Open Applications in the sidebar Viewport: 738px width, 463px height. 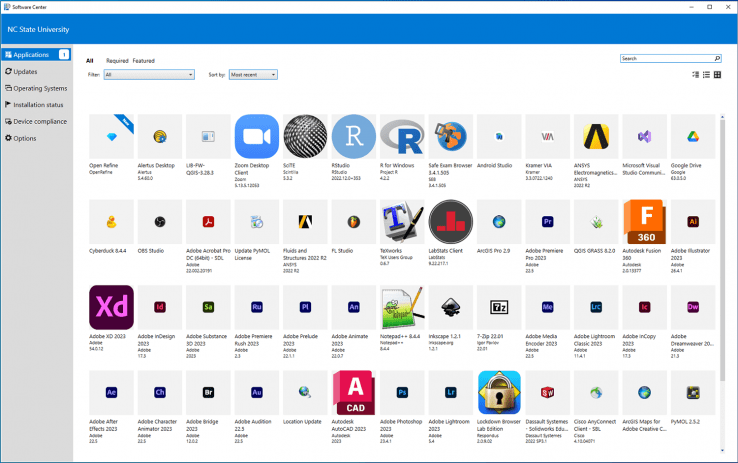point(36,55)
